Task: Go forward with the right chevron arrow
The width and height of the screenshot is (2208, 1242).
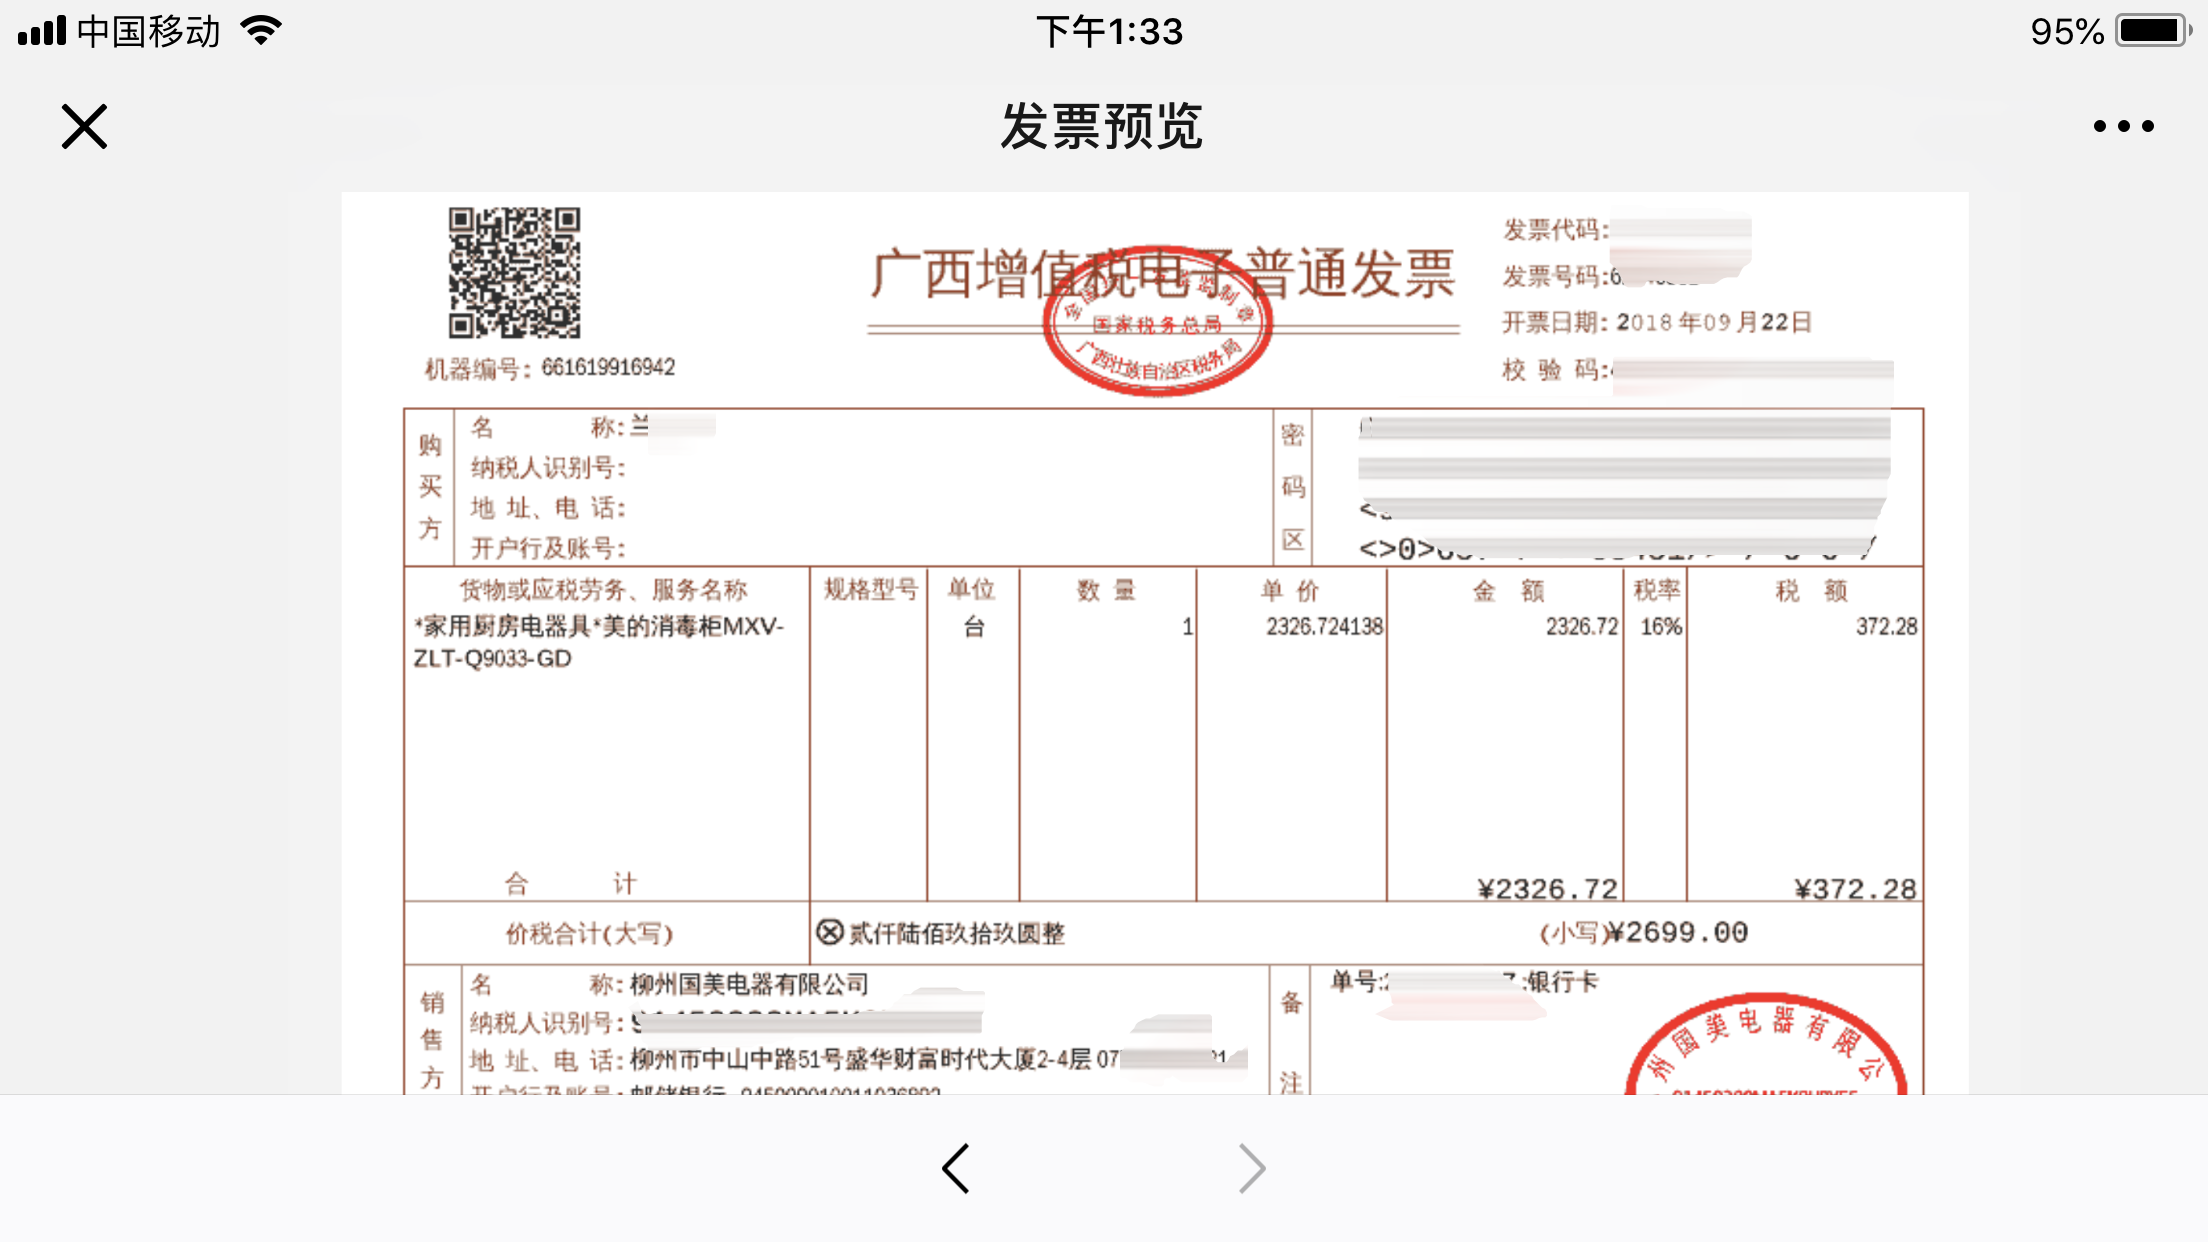Action: click(1252, 1168)
